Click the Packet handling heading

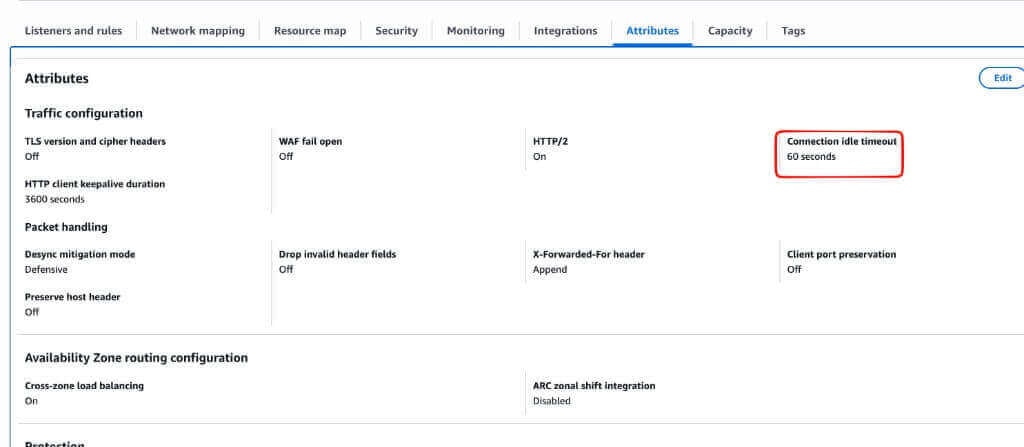click(x=66, y=227)
